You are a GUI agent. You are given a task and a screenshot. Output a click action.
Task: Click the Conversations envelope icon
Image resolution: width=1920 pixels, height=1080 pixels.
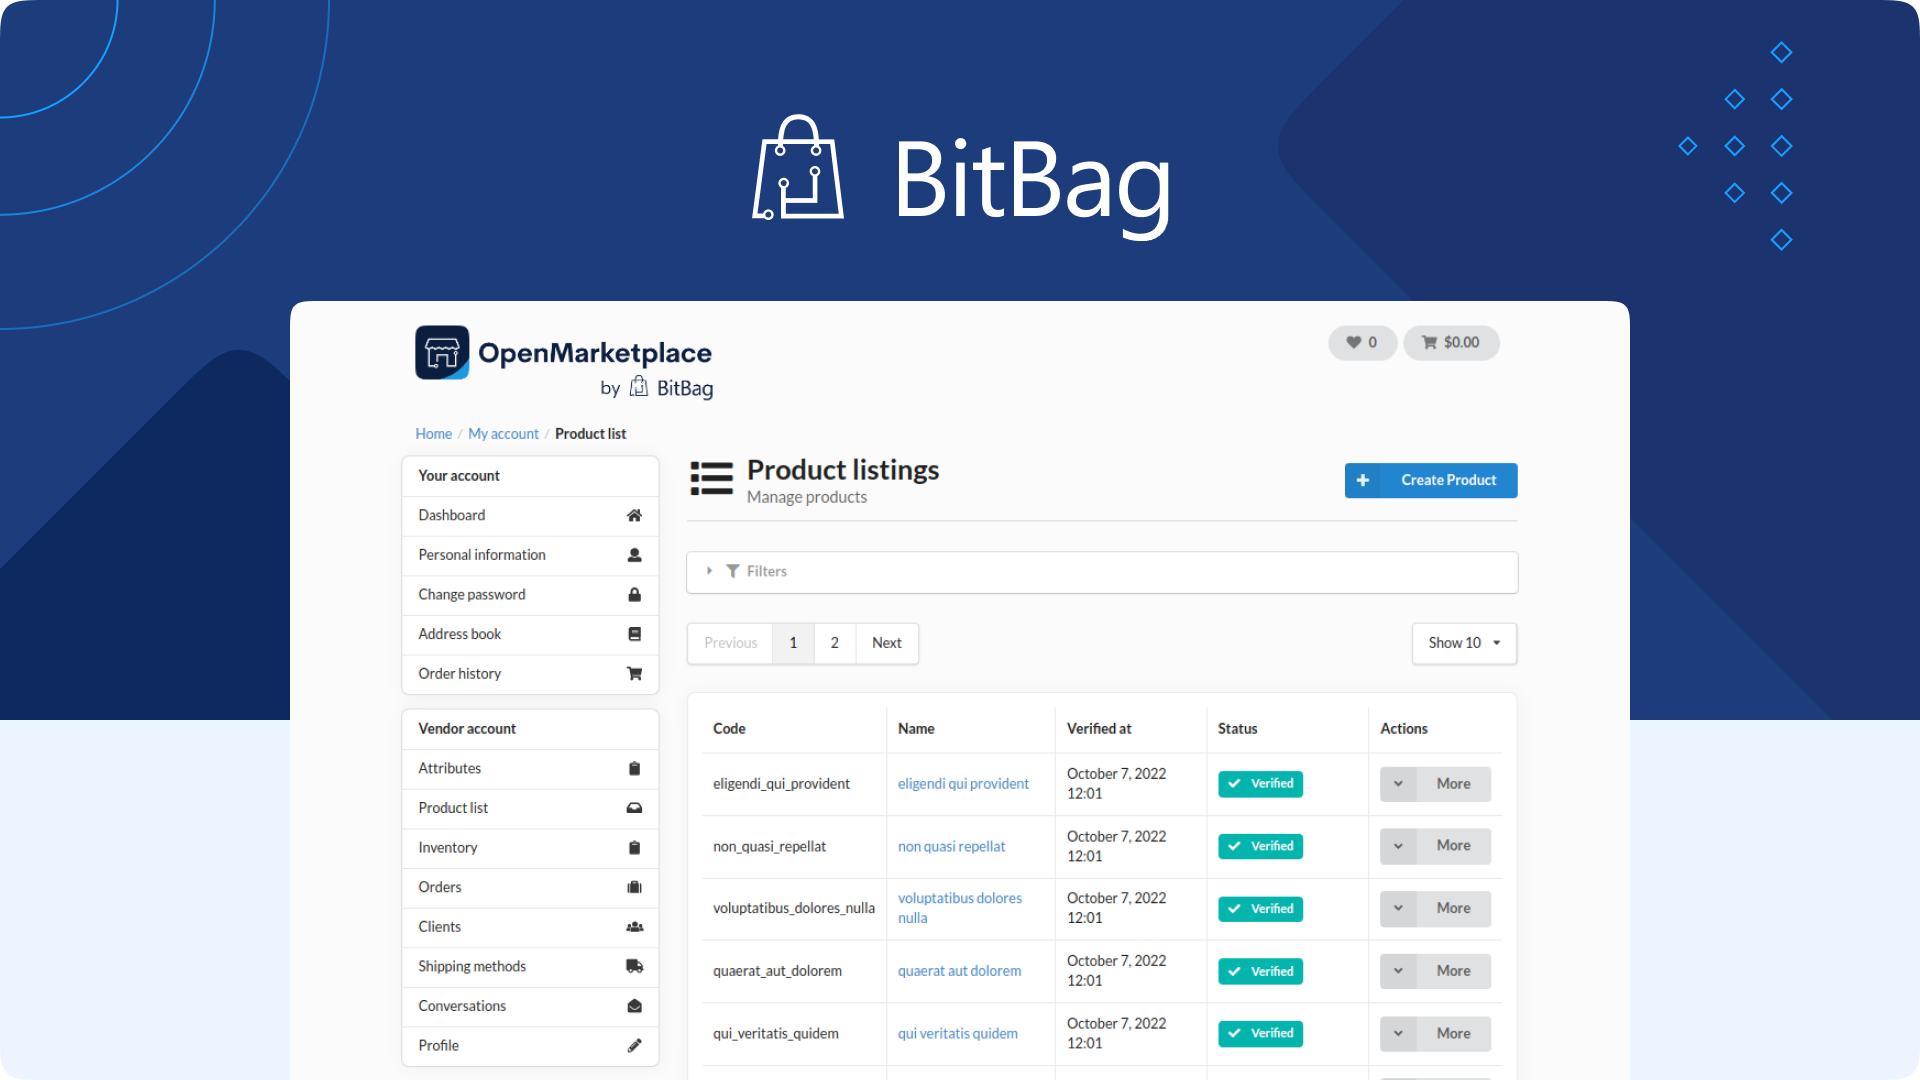(x=634, y=1006)
